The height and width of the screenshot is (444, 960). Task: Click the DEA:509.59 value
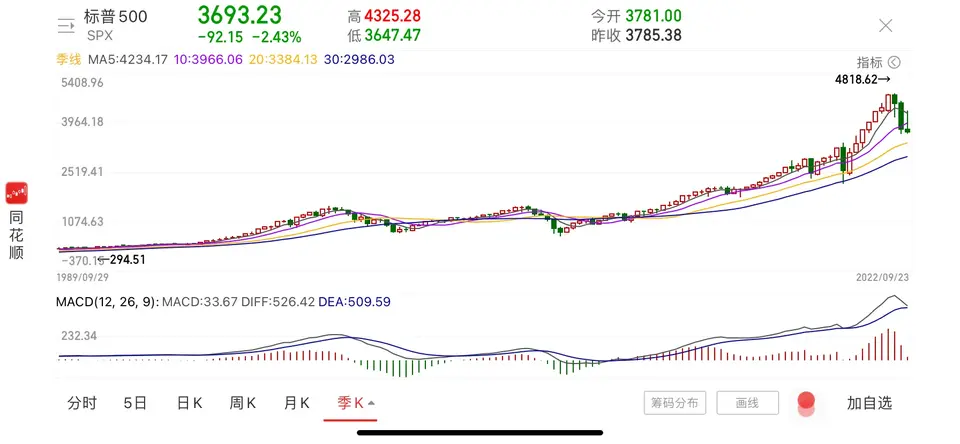point(354,302)
